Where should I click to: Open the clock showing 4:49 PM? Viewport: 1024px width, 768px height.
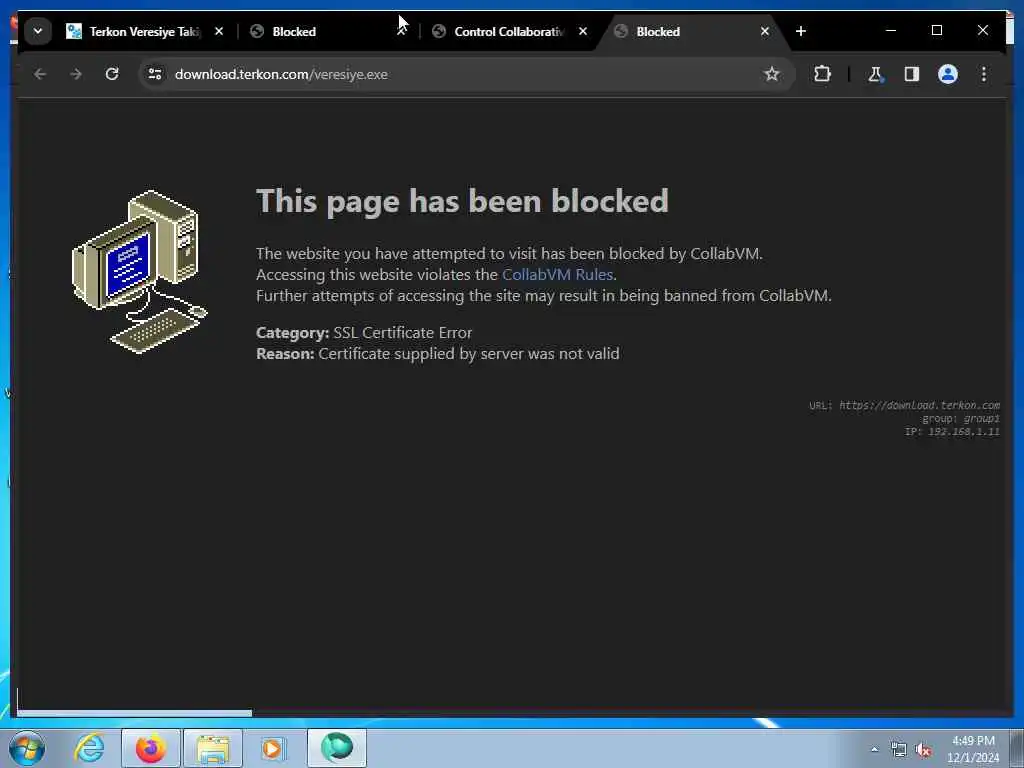[x=973, y=749]
